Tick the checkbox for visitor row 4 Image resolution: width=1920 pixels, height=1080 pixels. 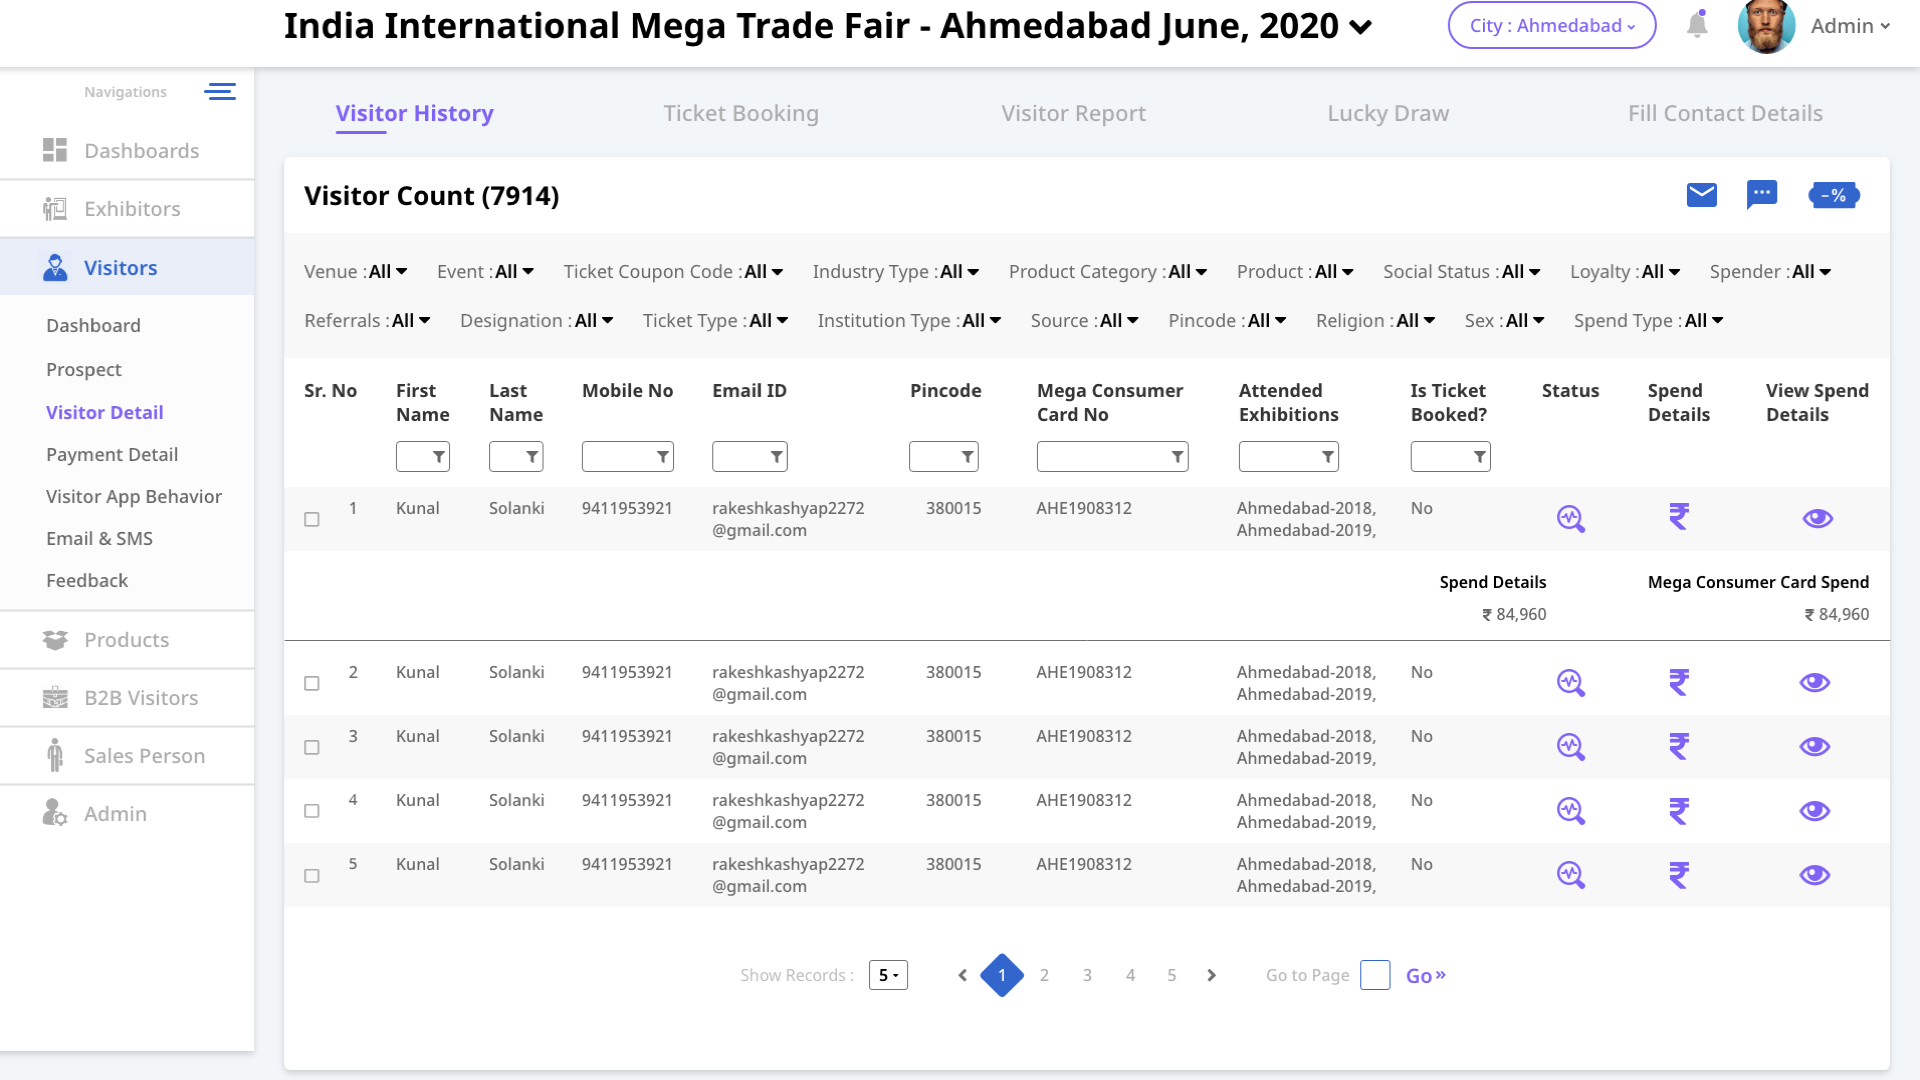click(x=312, y=811)
